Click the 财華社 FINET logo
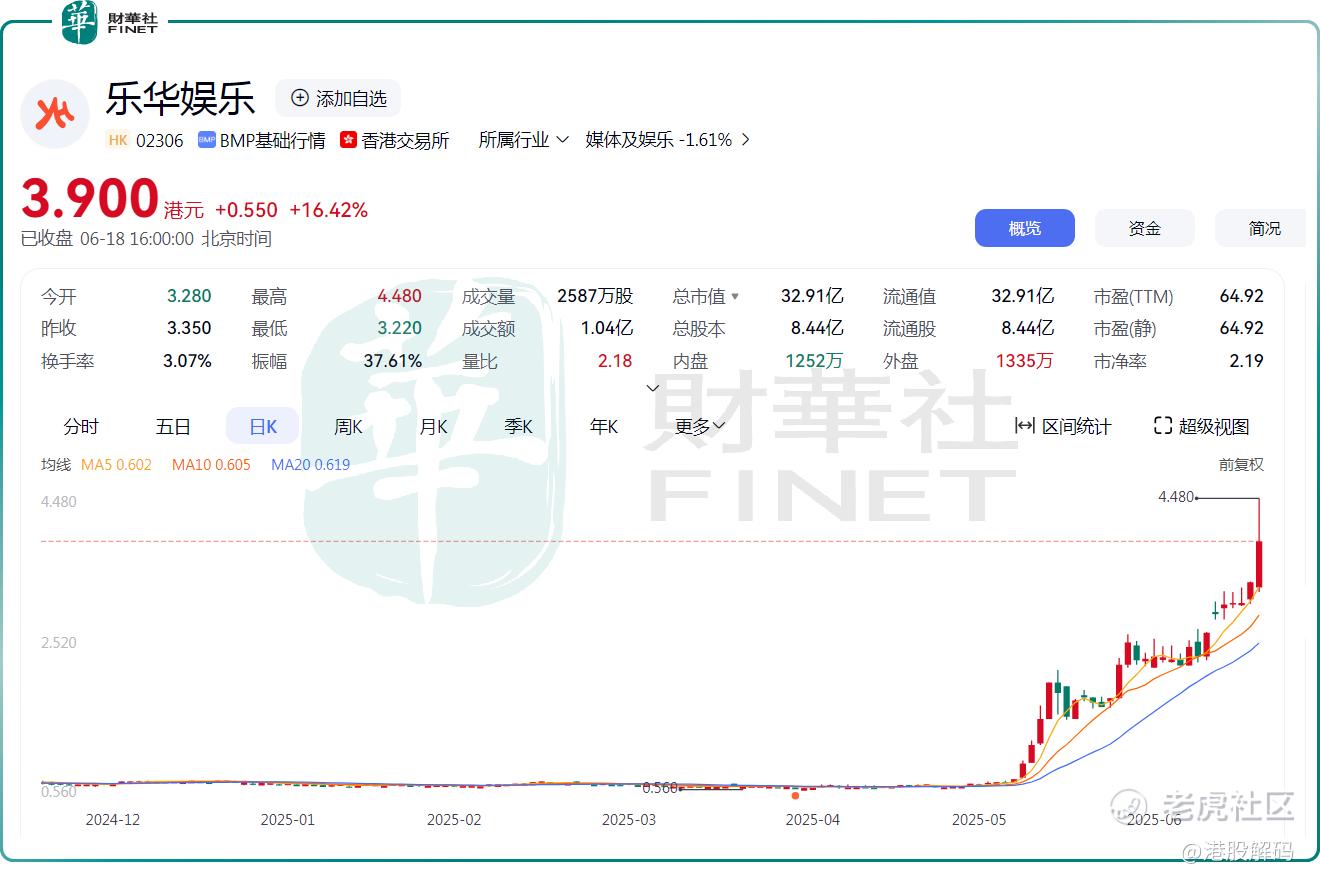The height and width of the screenshot is (882, 1320). point(110,22)
